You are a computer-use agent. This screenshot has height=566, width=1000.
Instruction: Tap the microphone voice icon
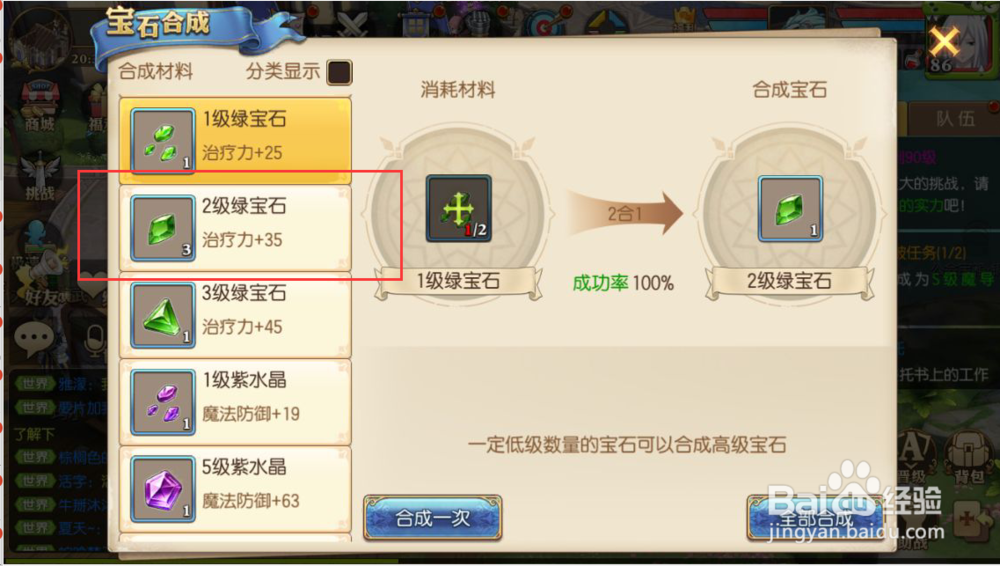click(x=95, y=340)
